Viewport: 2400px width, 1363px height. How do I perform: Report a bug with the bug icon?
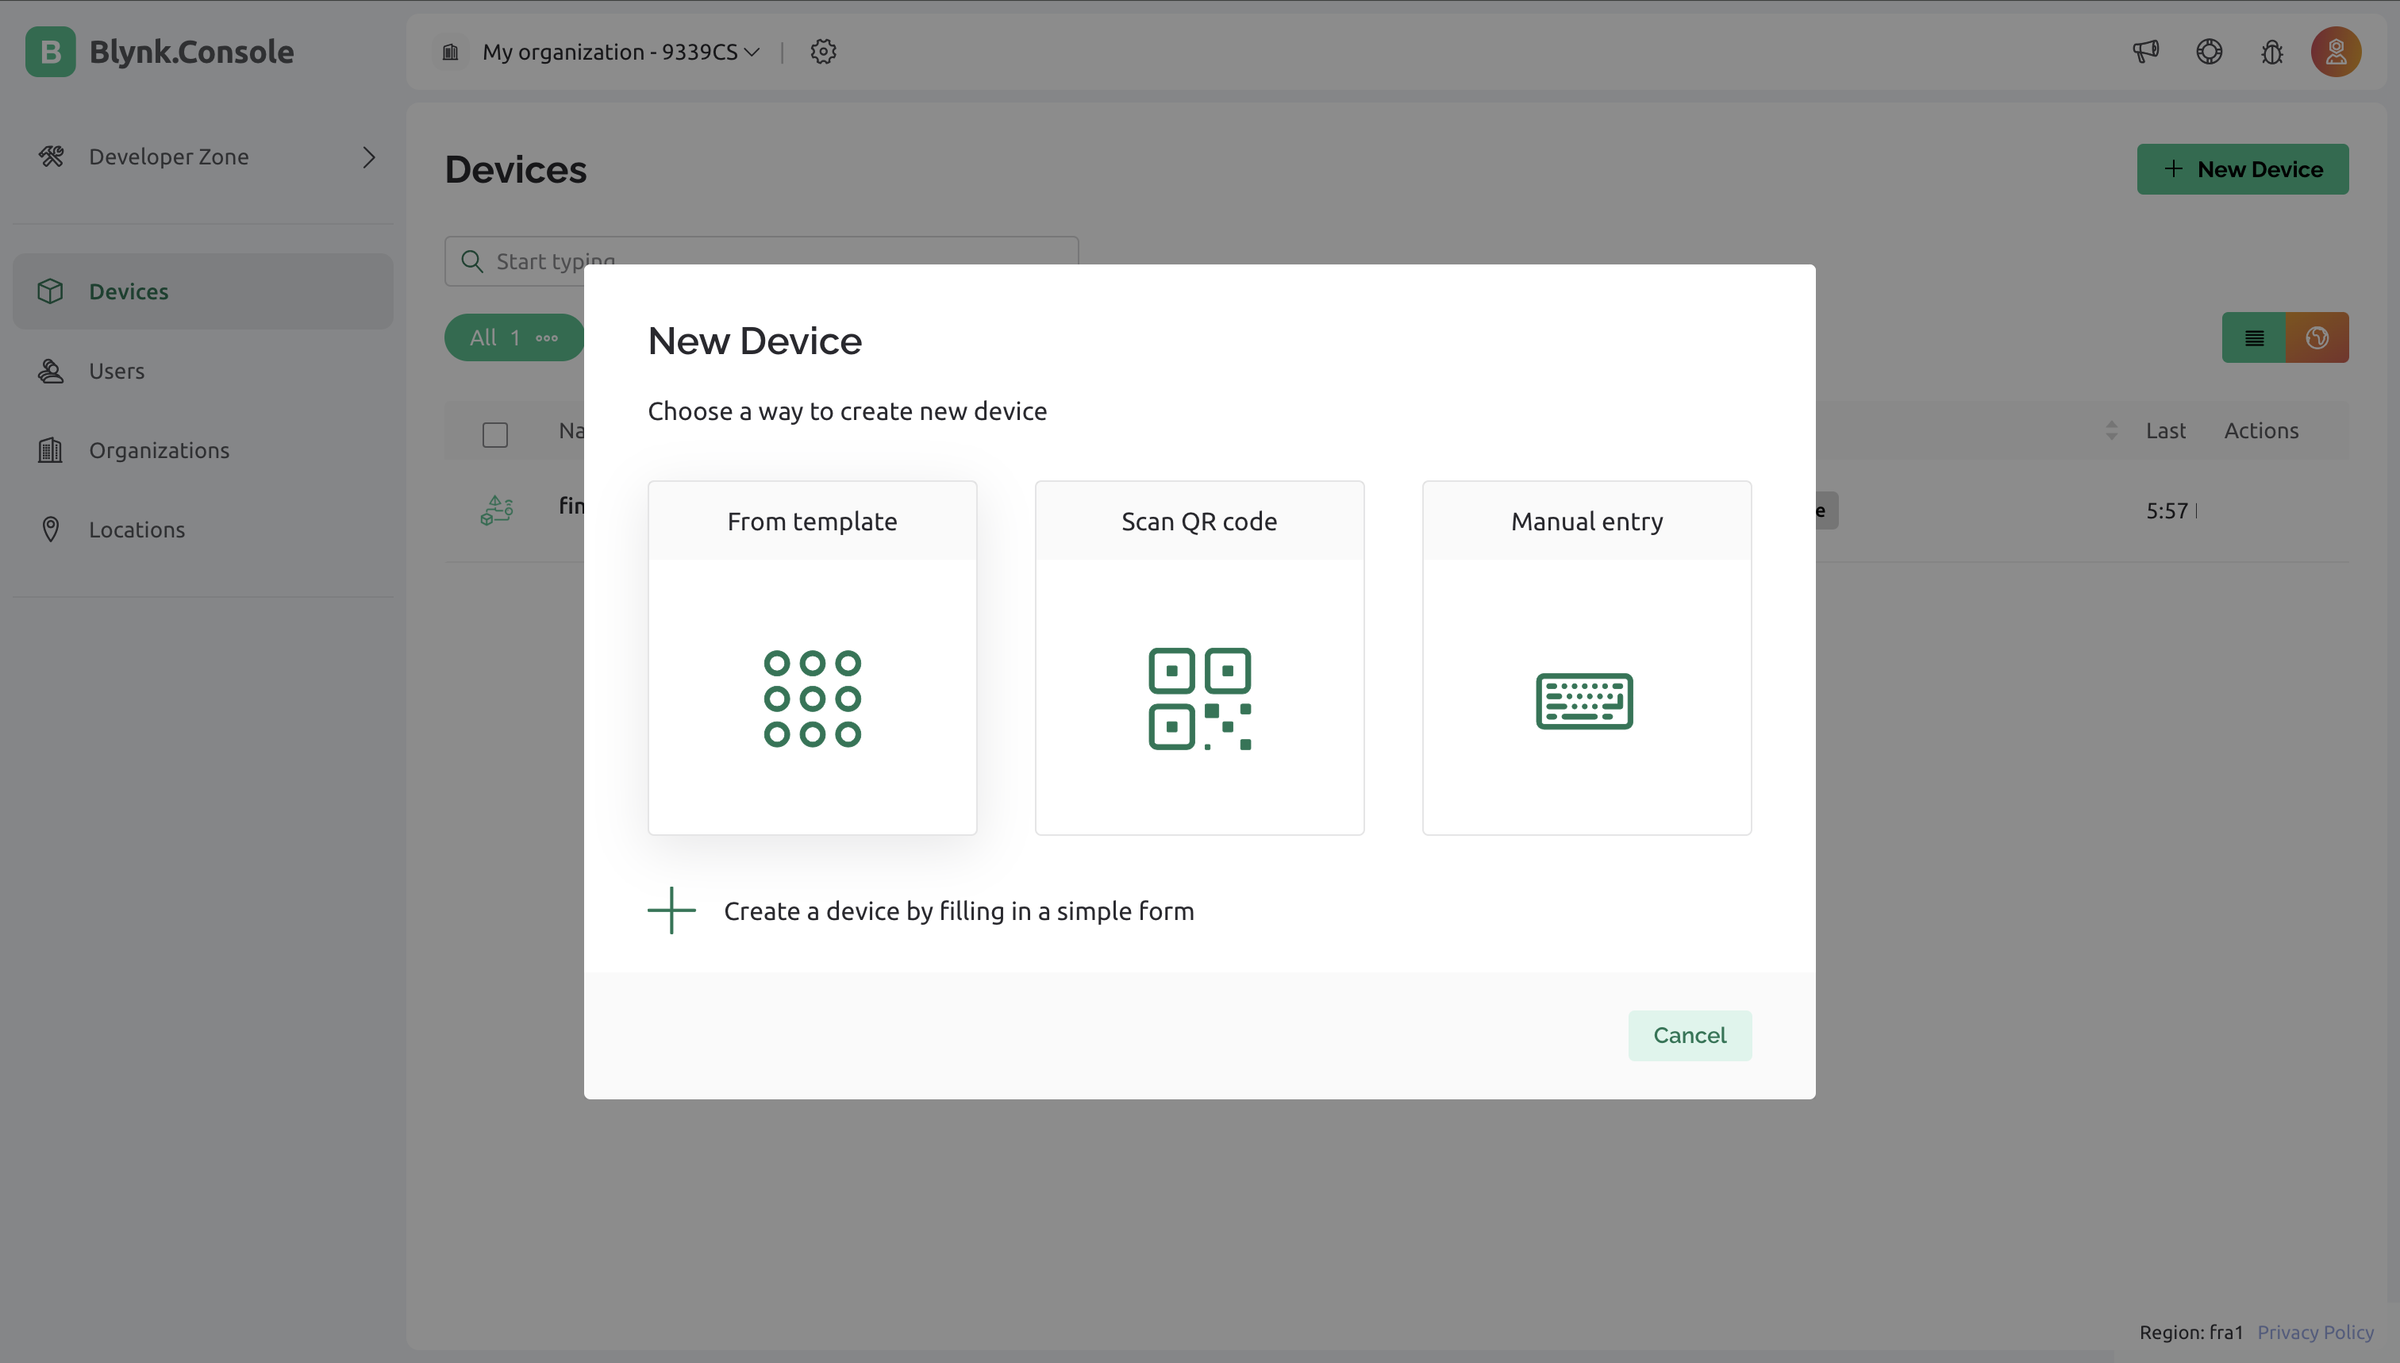tap(2272, 51)
